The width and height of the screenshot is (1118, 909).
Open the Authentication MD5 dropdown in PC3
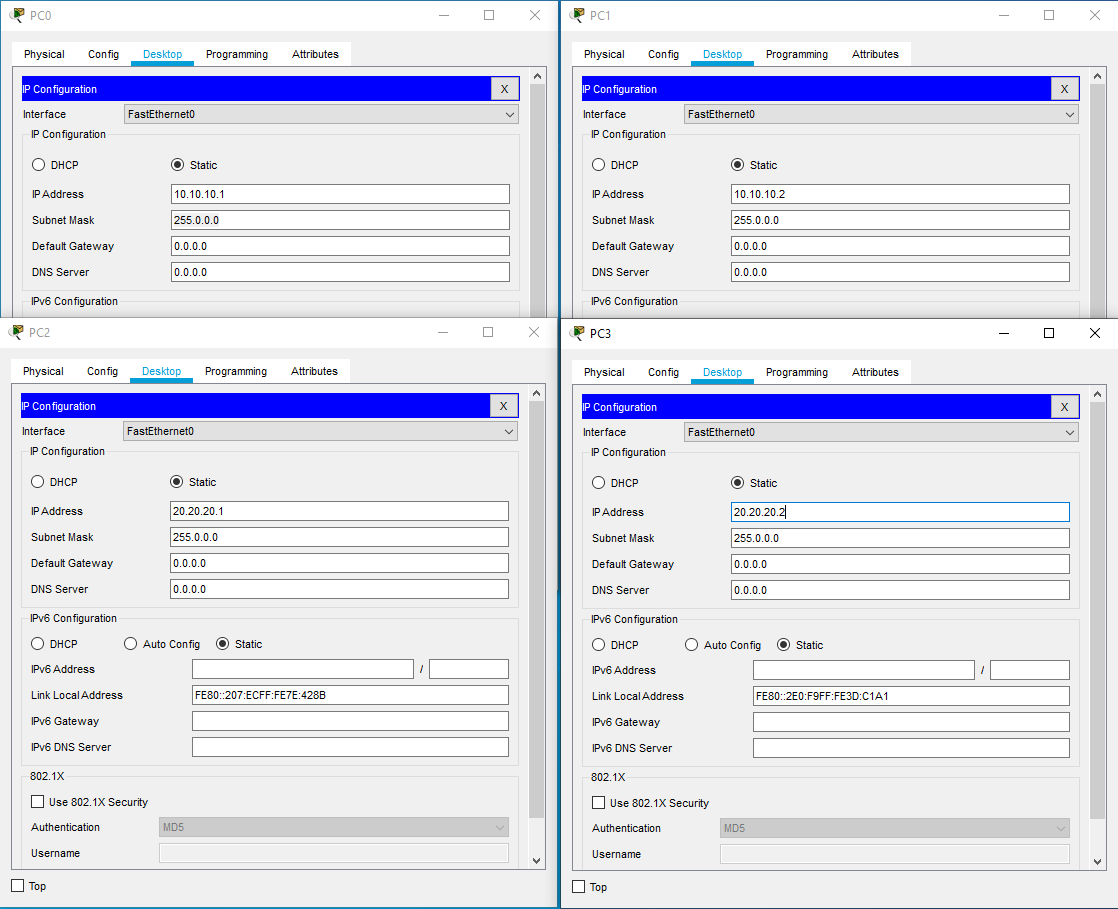[895, 828]
